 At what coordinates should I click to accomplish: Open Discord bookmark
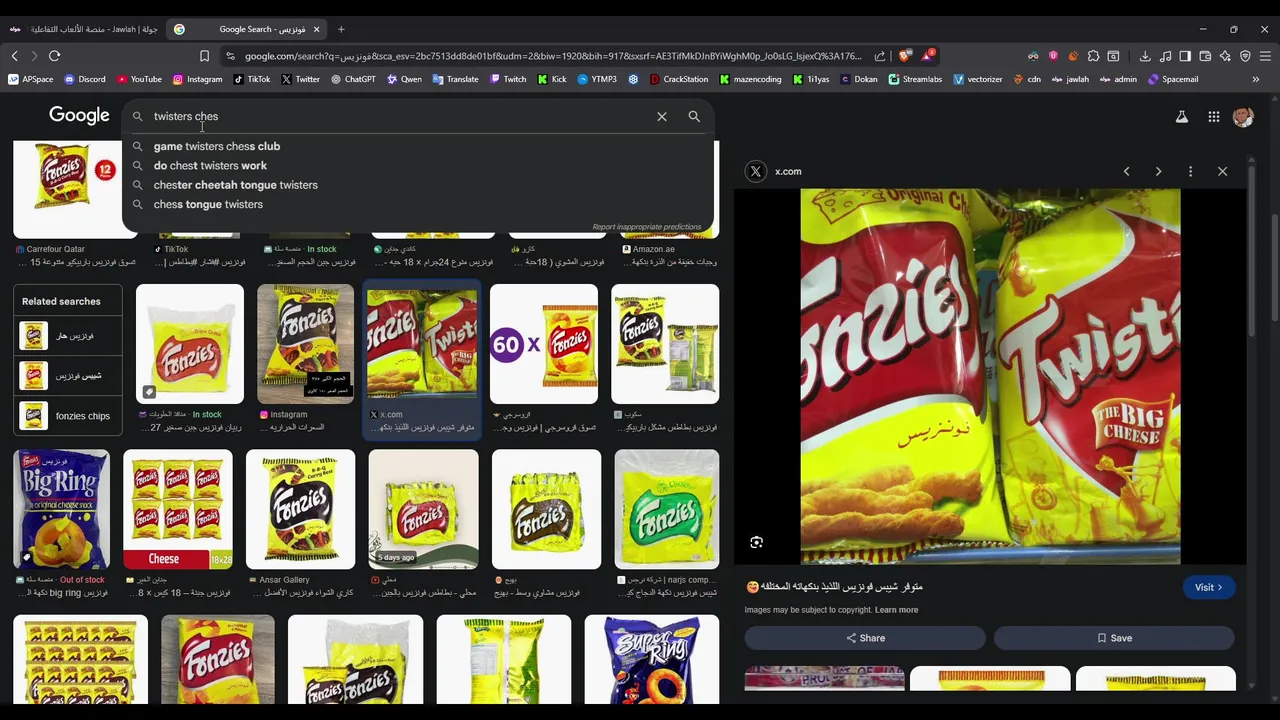pyautogui.click(x=84, y=79)
